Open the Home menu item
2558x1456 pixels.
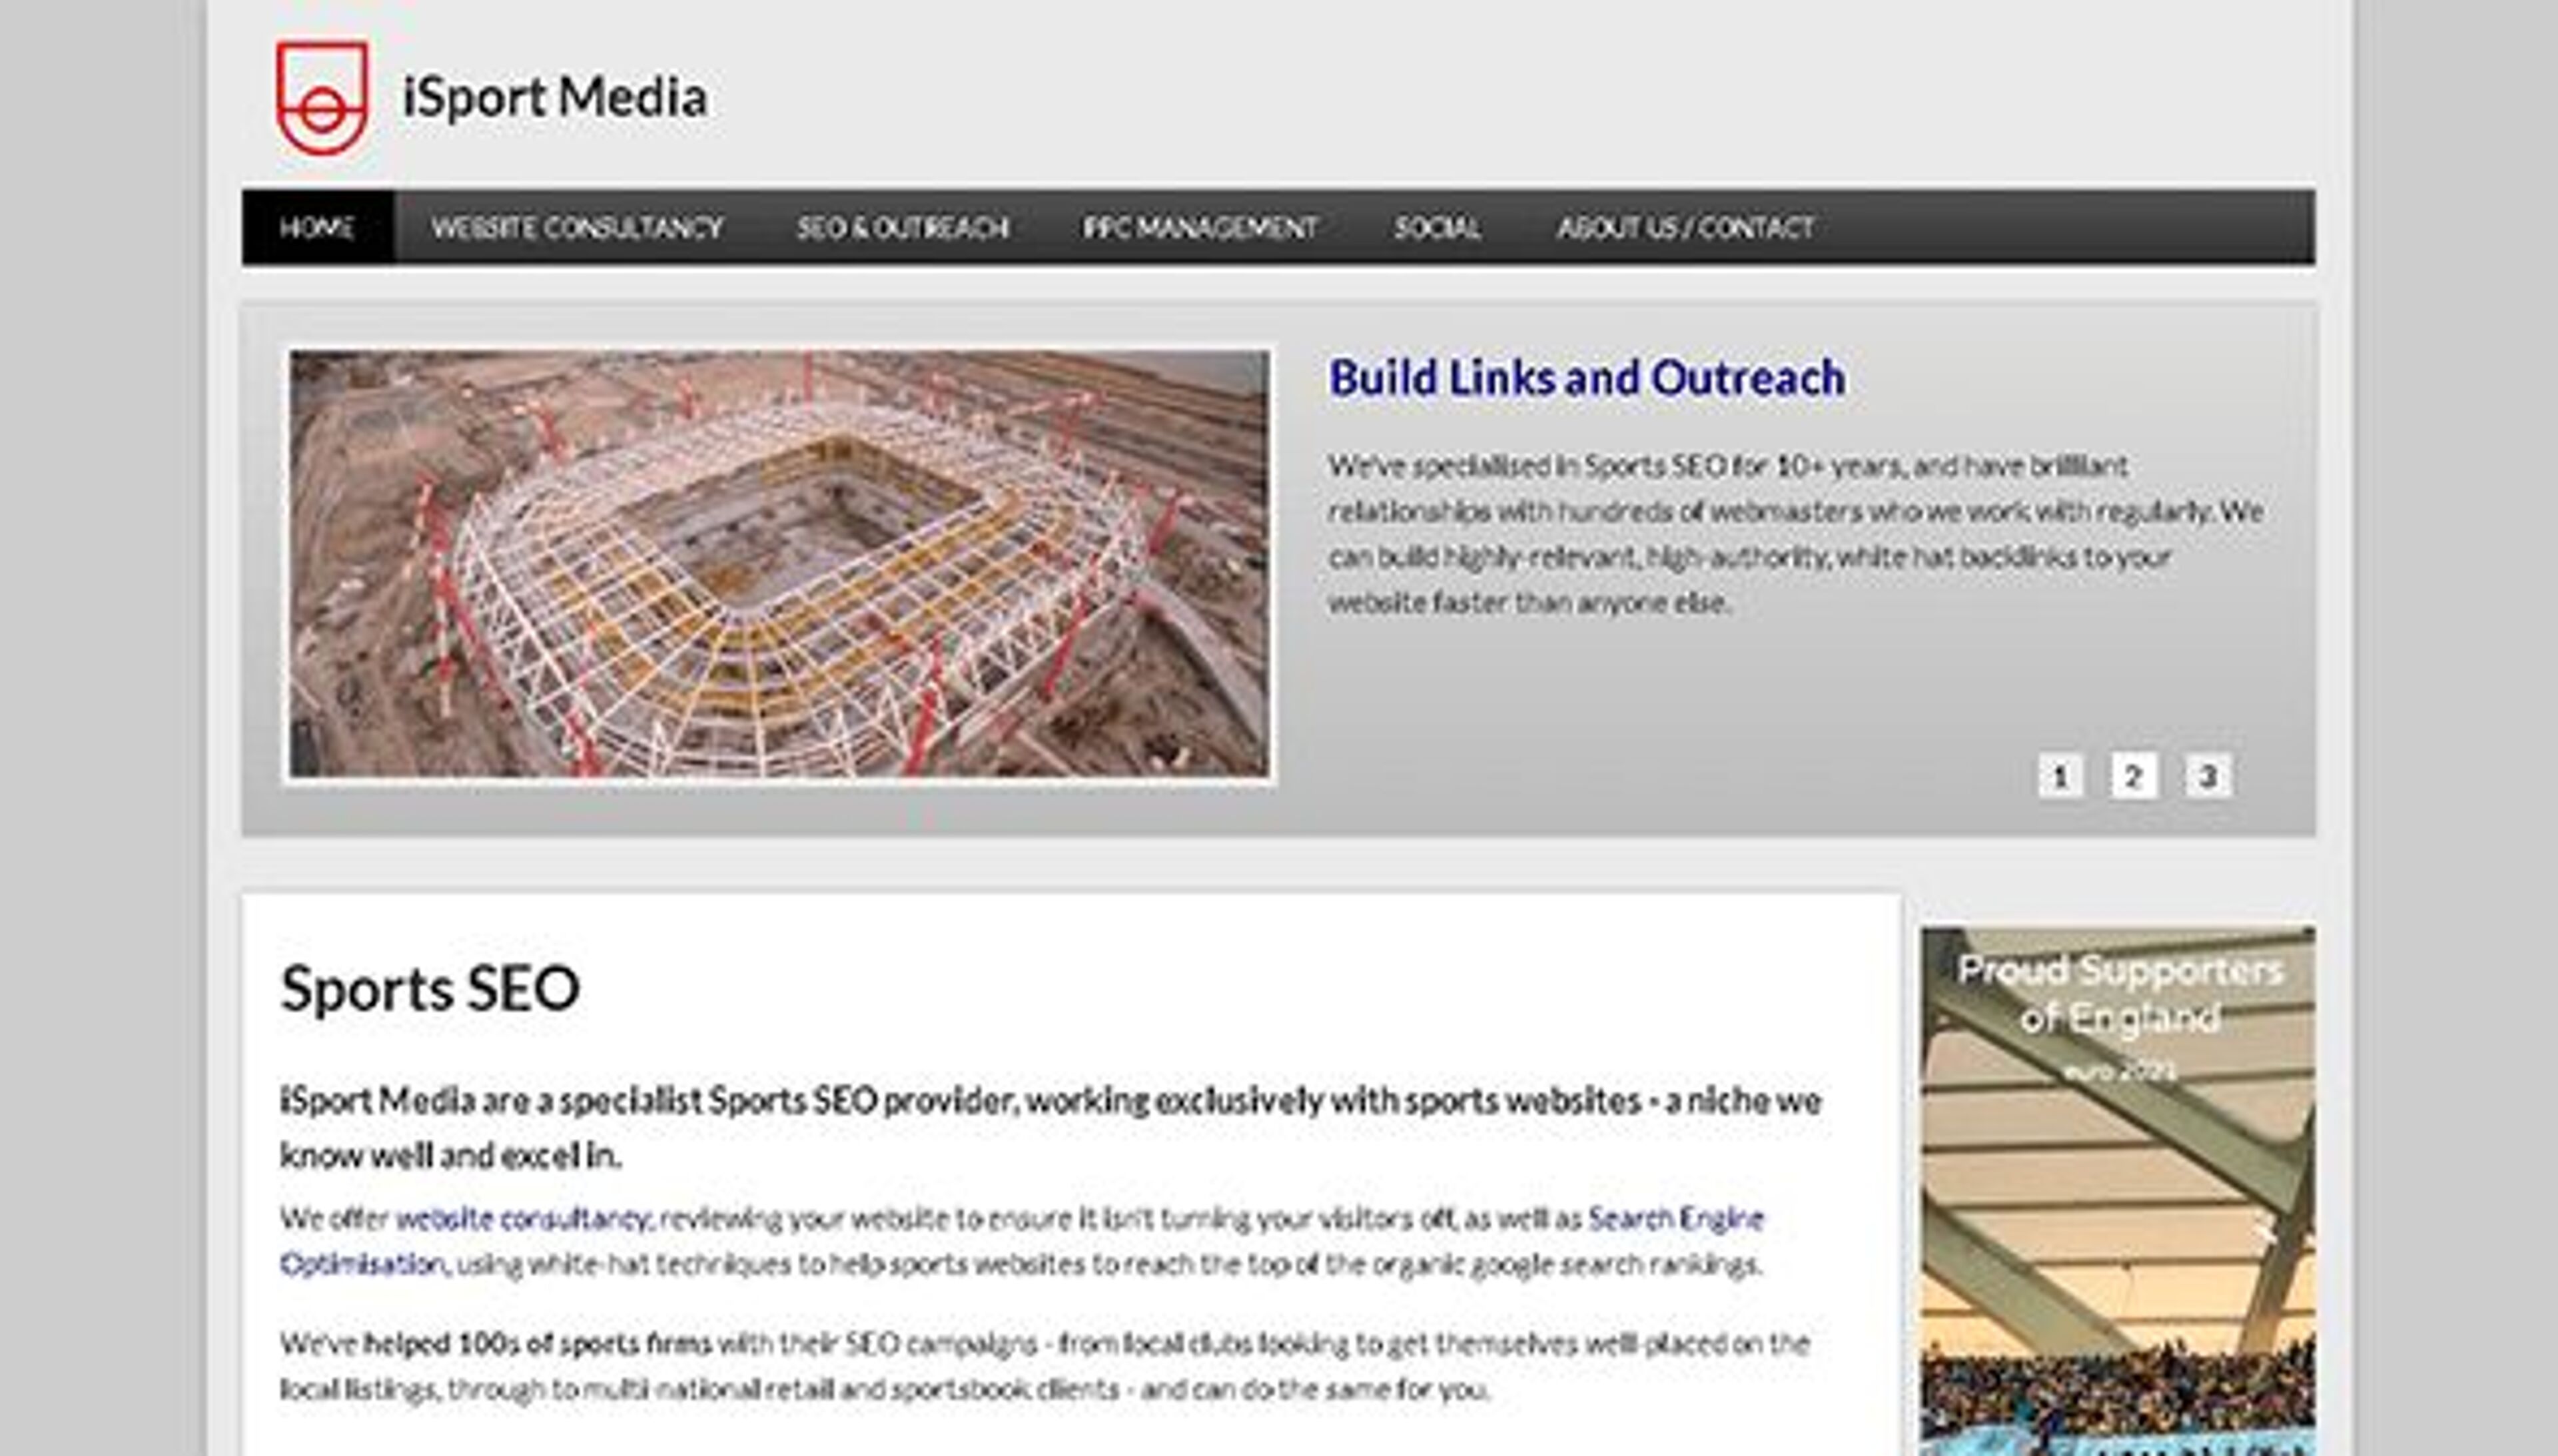click(317, 227)
